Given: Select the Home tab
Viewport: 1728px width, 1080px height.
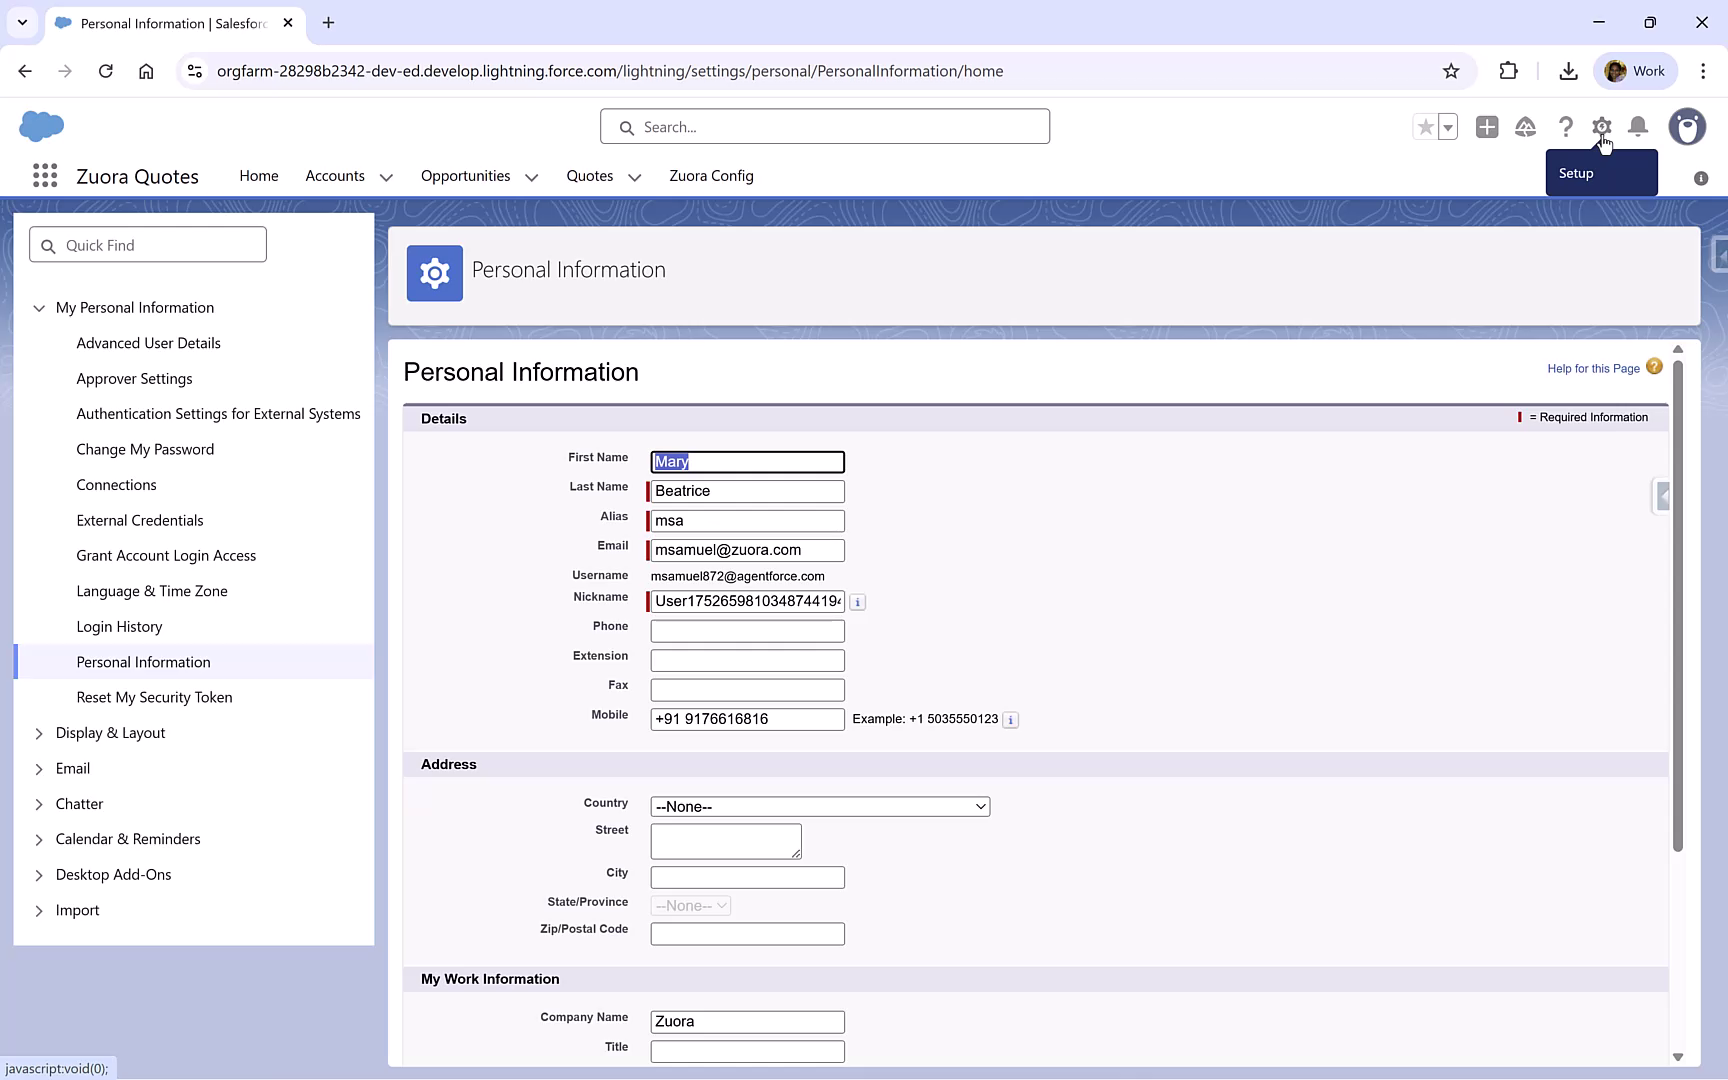Looking at the screenshot, I should [258, 176].
